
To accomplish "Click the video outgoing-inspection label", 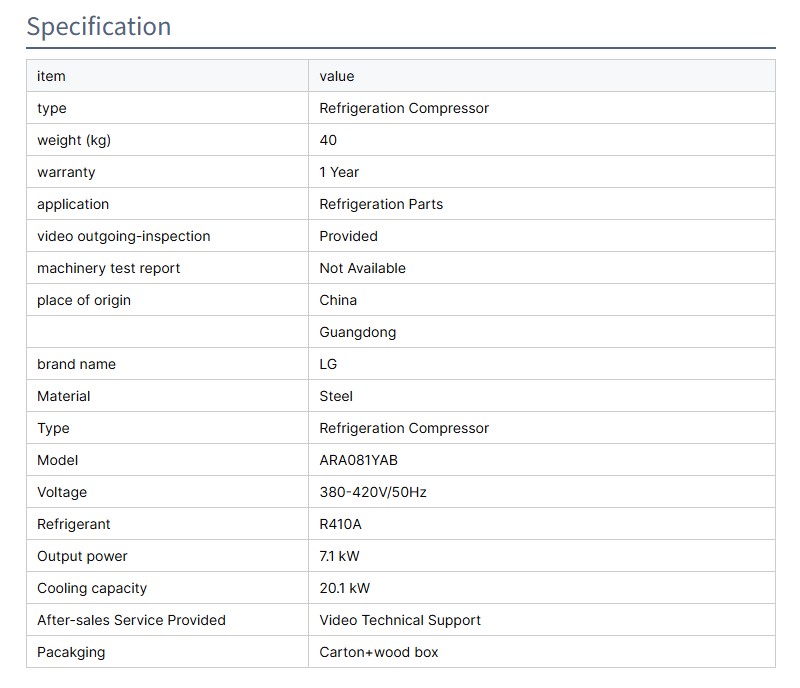I will click(124, 236).
